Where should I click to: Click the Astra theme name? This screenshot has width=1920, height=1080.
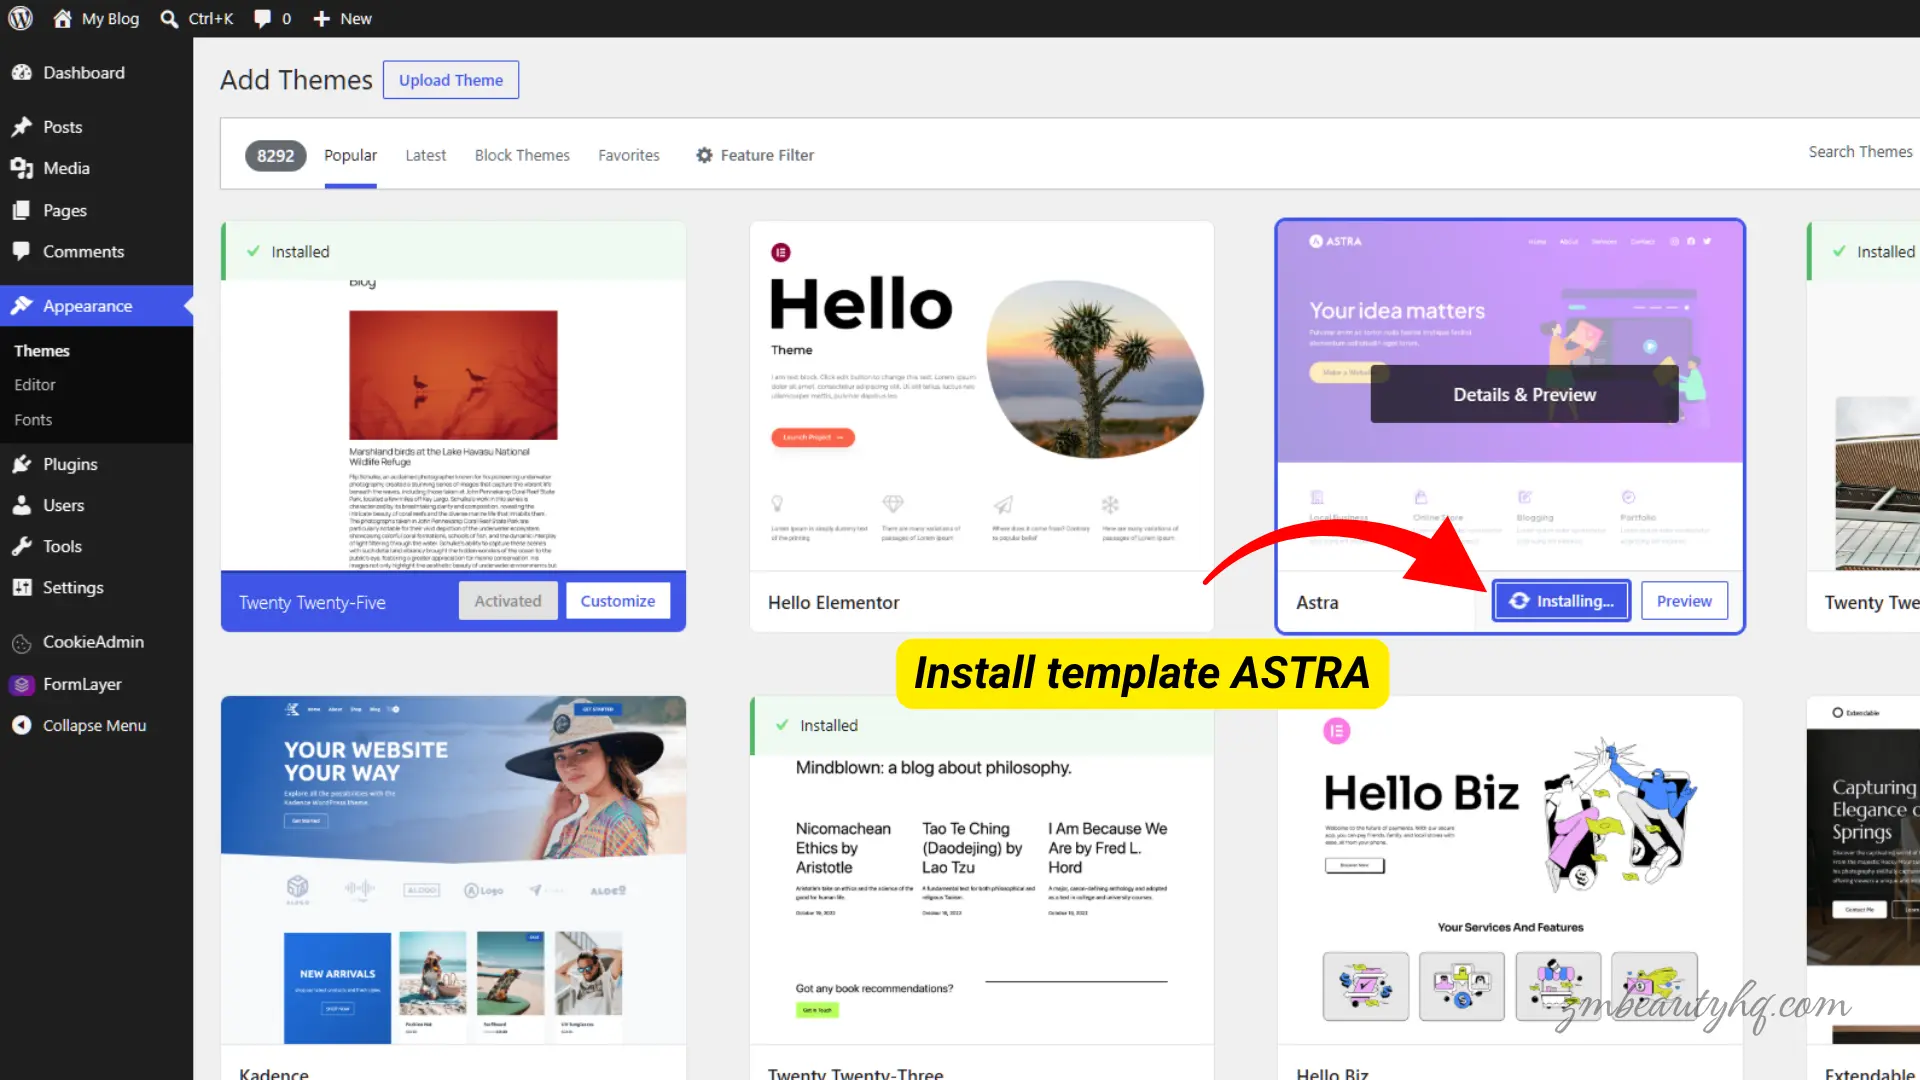[x=1317, y=602]
